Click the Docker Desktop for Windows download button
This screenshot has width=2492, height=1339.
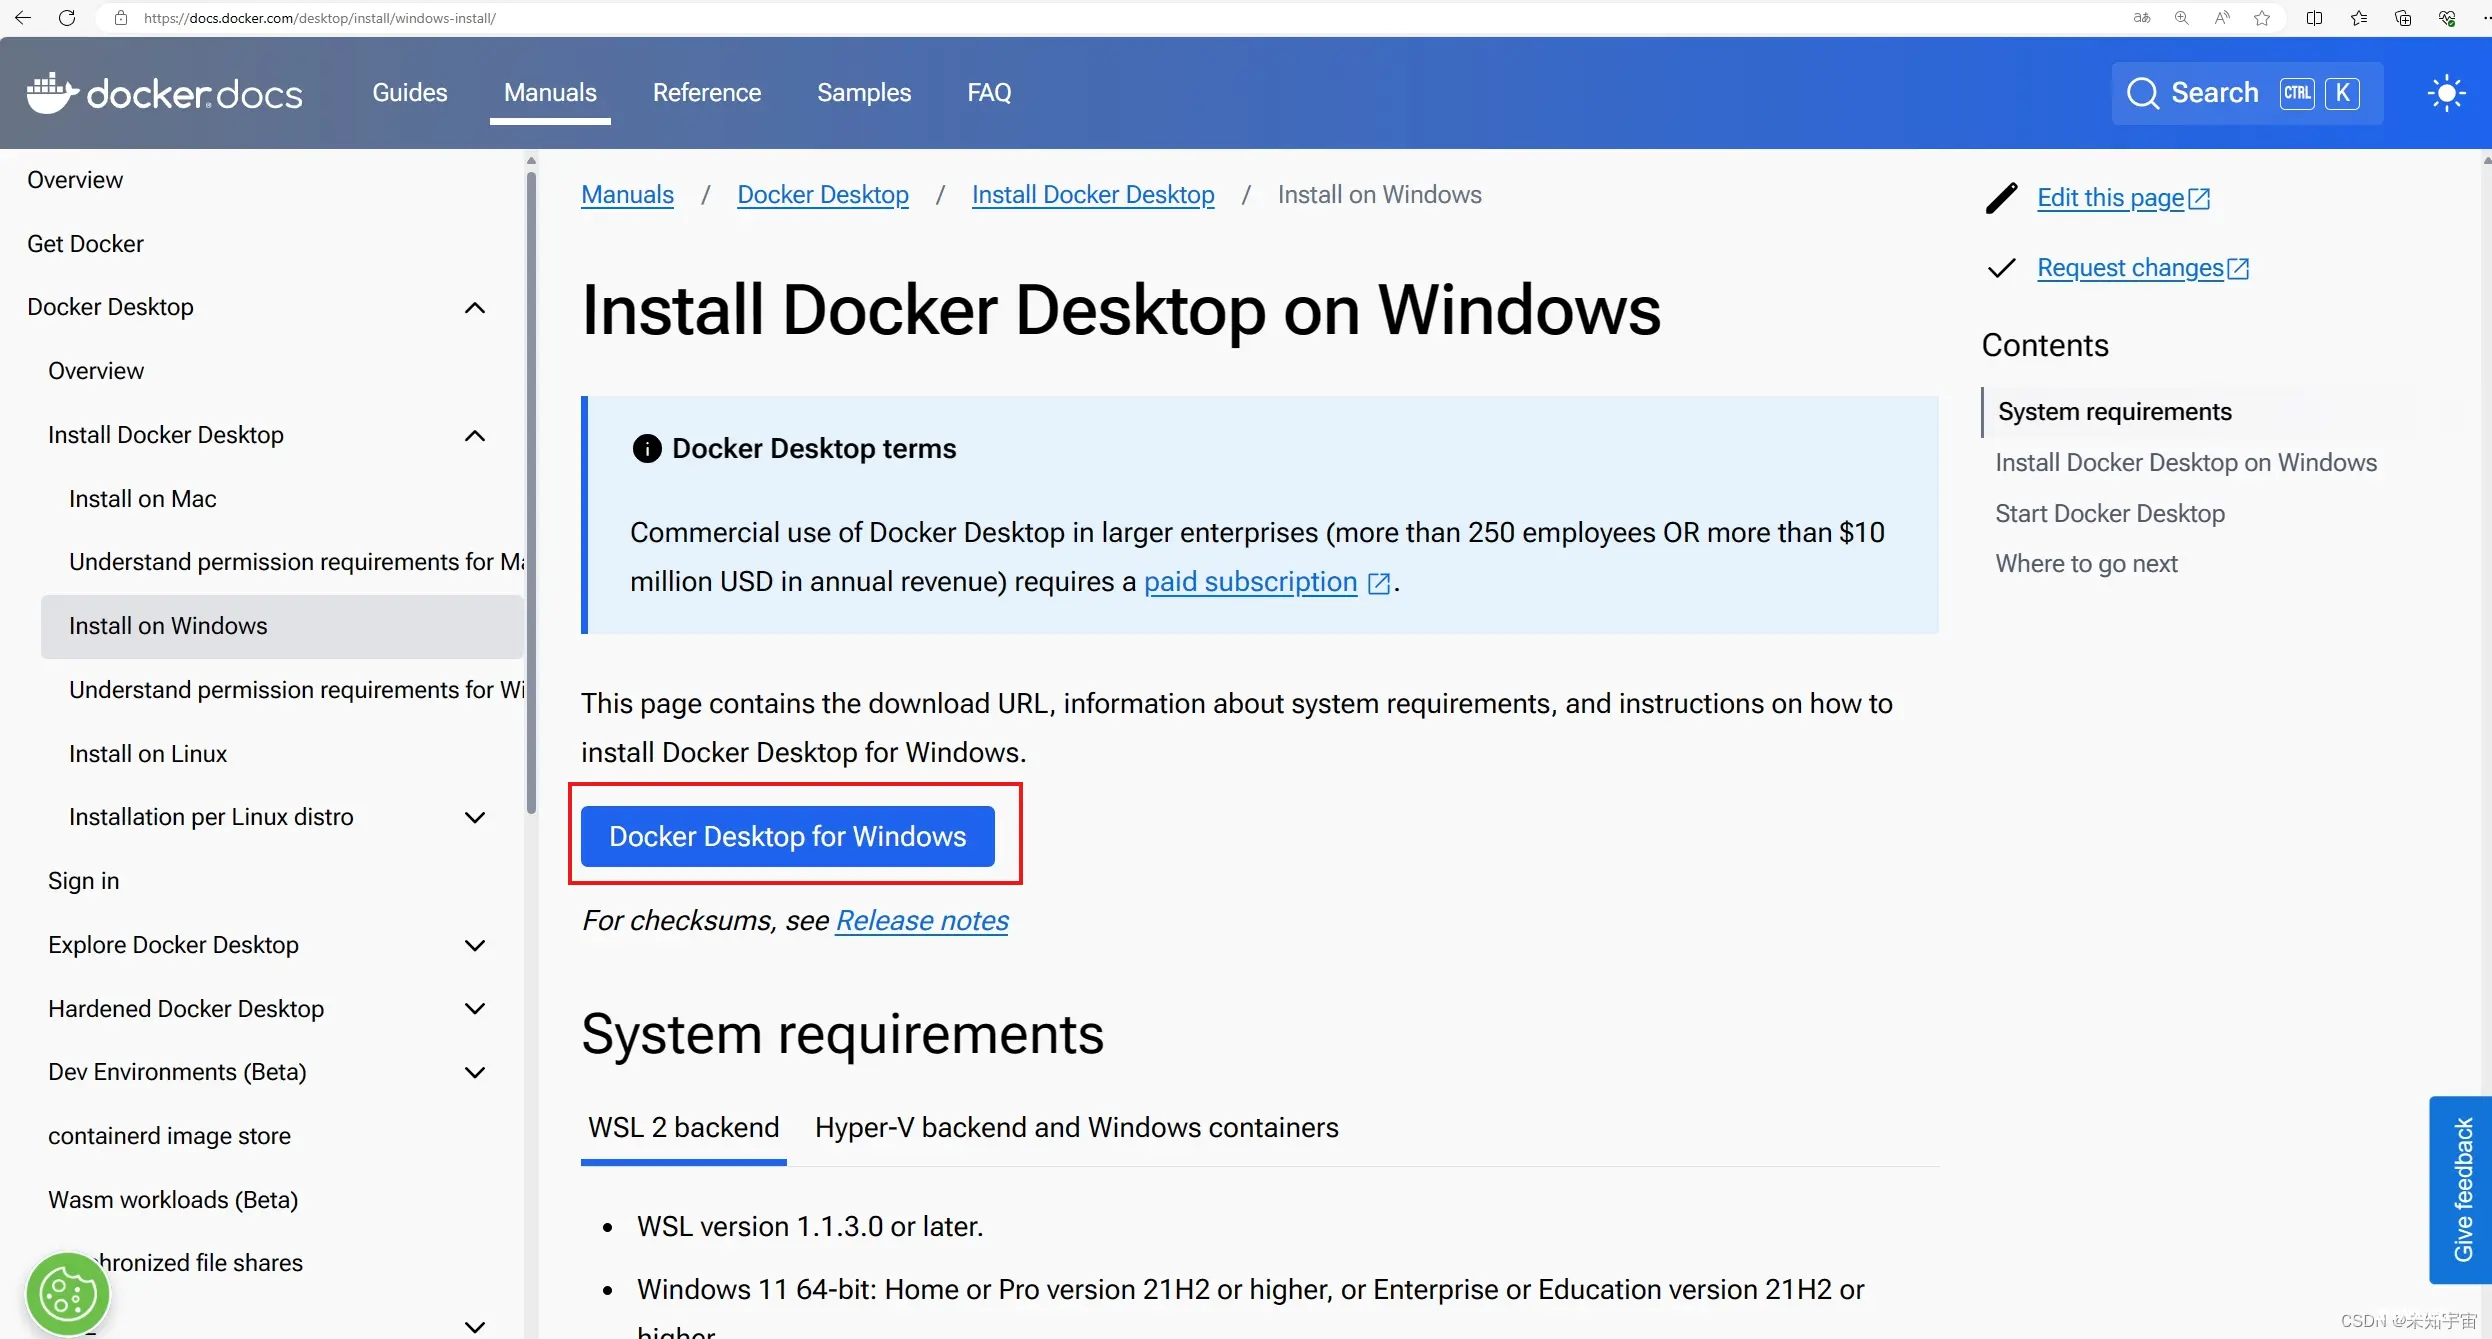[788, 836]
